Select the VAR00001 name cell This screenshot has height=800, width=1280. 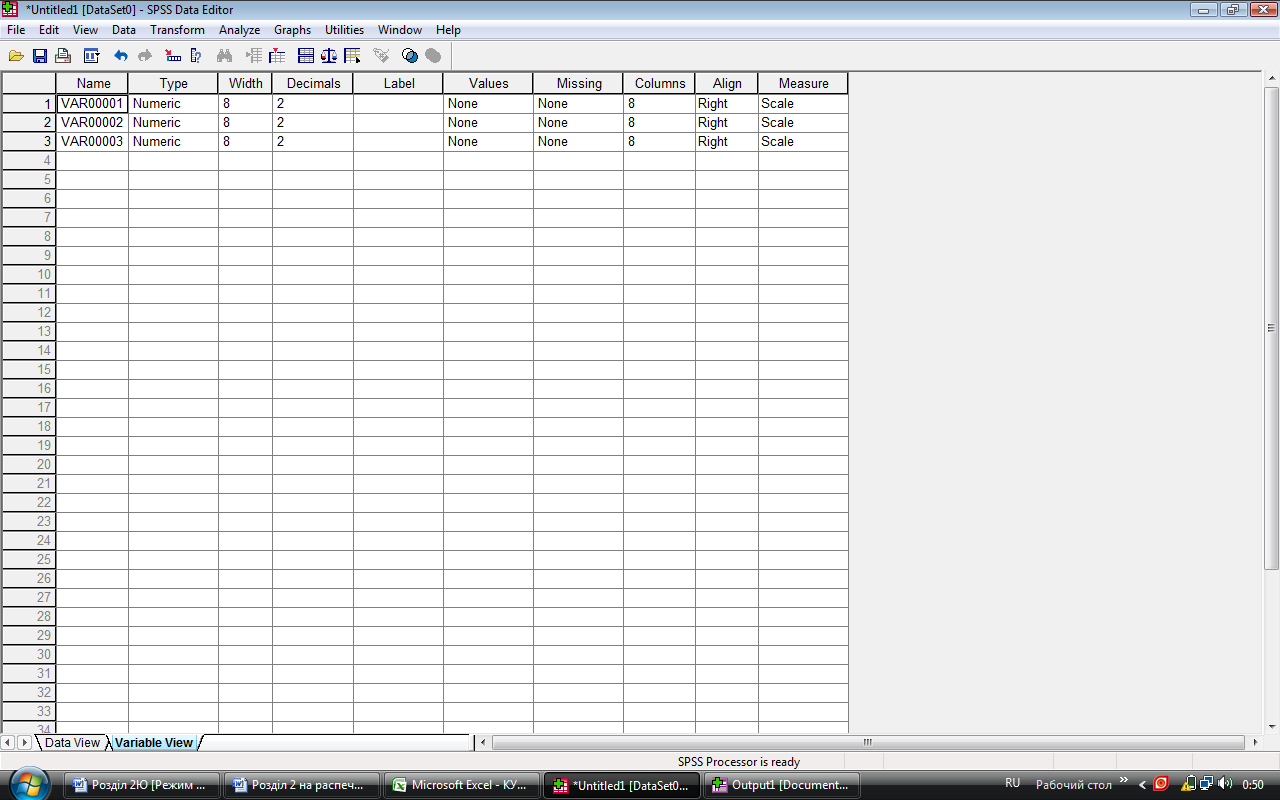pos(92,103)
